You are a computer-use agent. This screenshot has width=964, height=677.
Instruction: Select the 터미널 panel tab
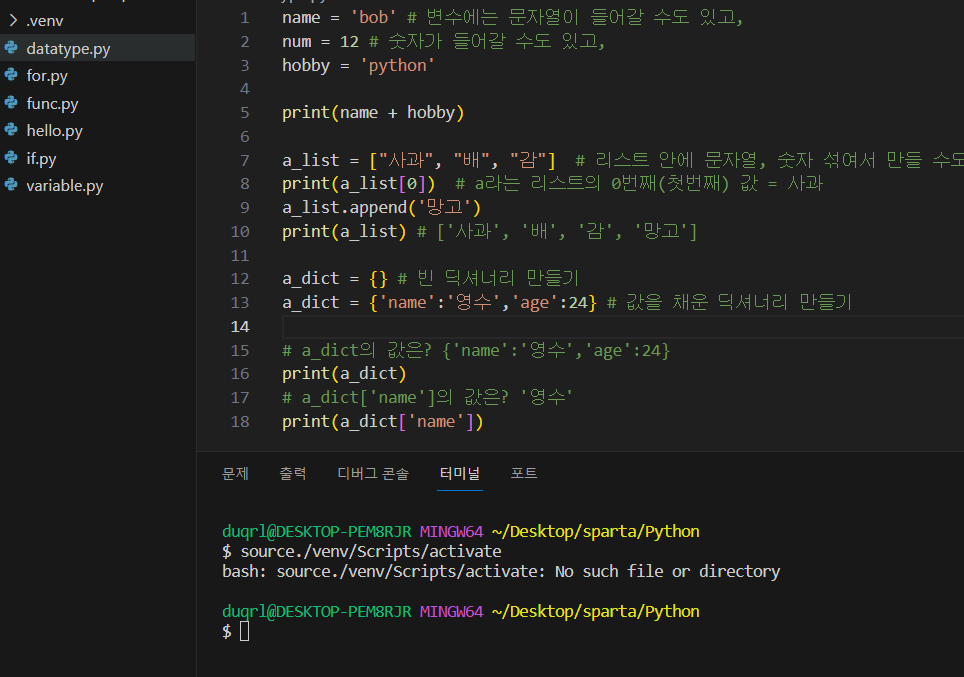click(460, 473)
